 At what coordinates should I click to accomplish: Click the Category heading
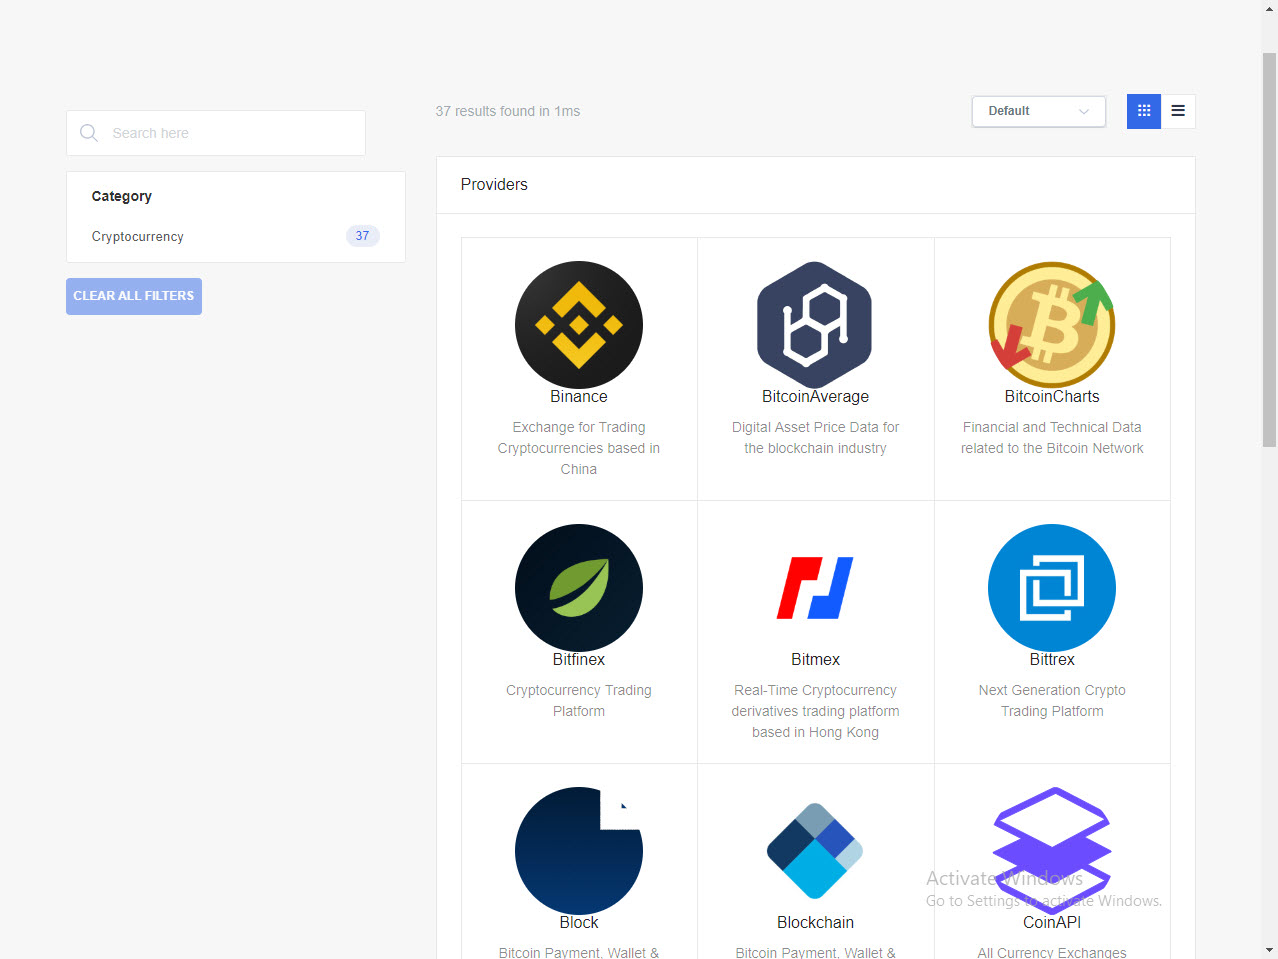coord(122,196)
